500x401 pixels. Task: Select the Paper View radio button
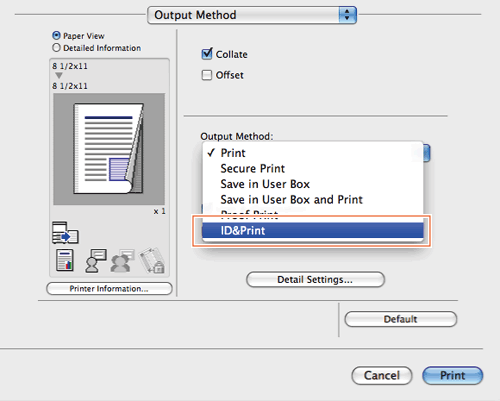pyautogui.click(x=56, y=35)
